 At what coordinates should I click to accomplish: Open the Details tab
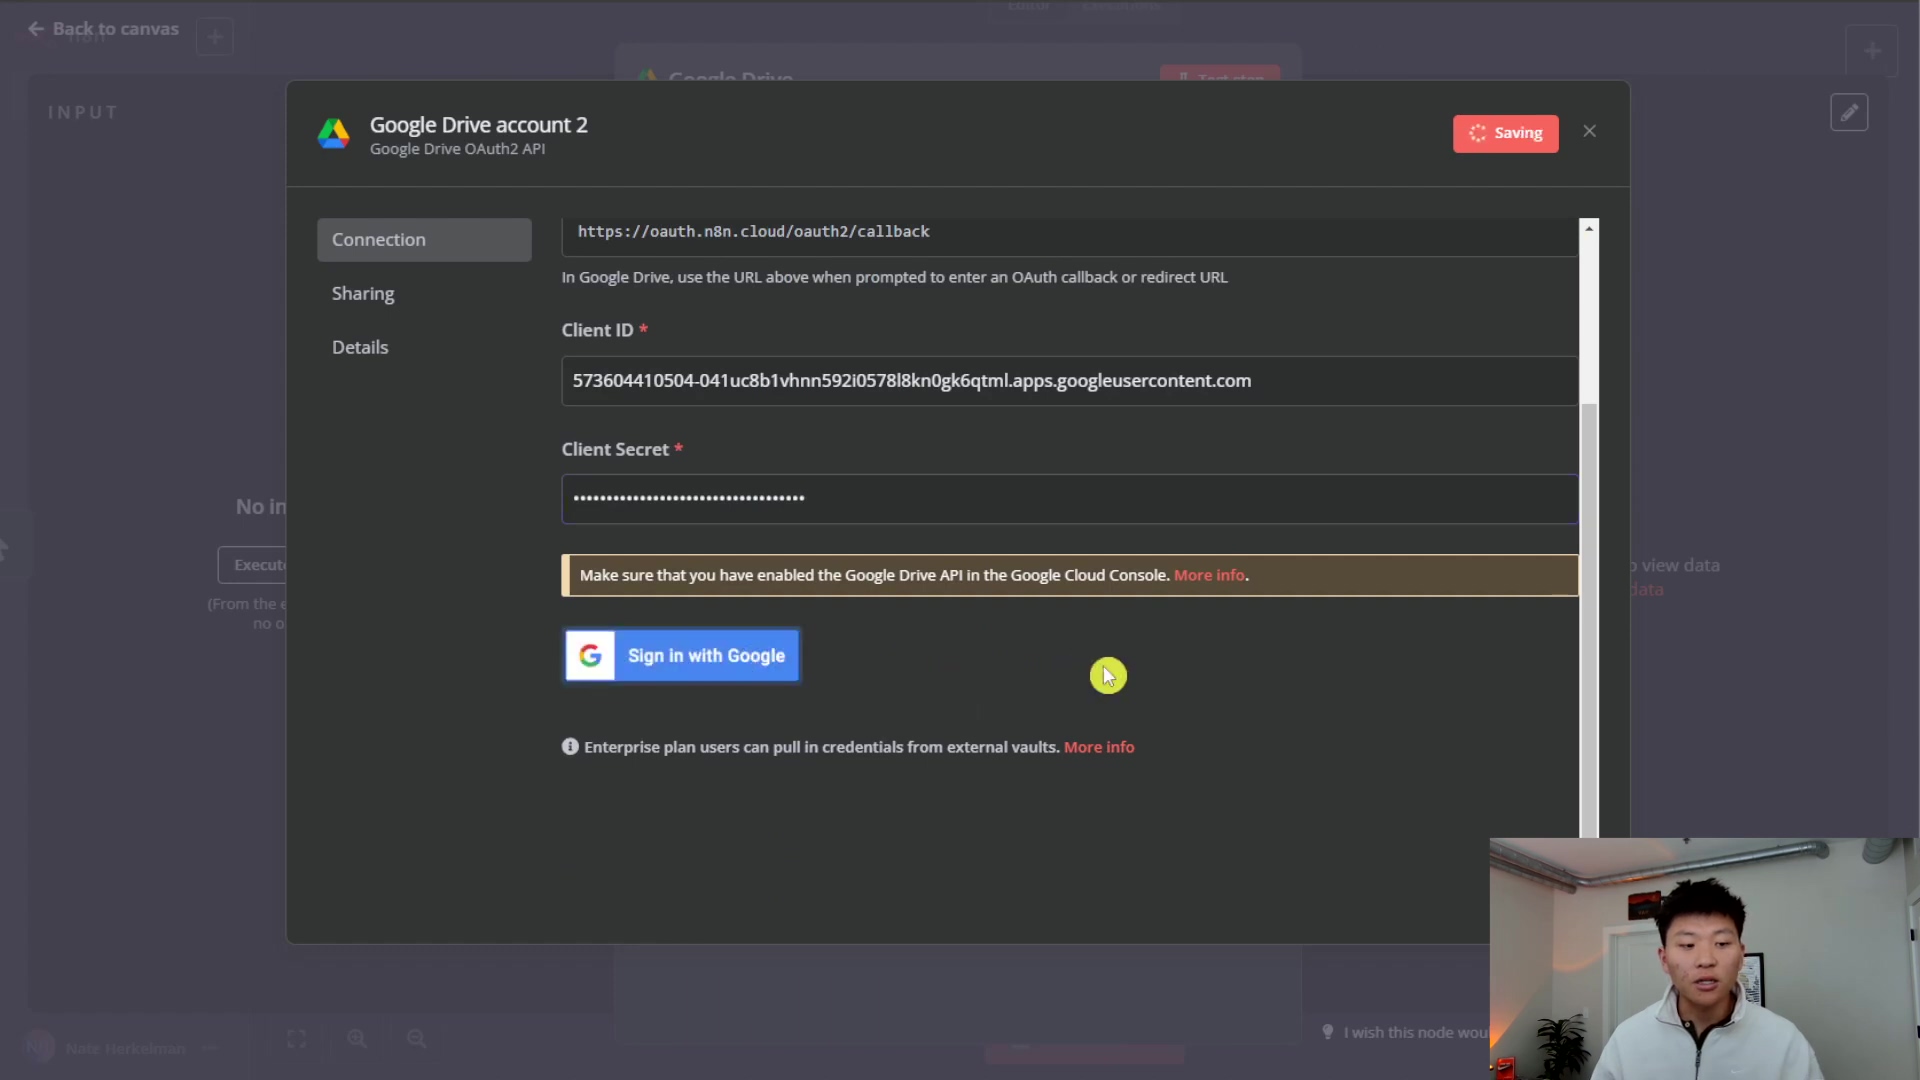(360, 347)
